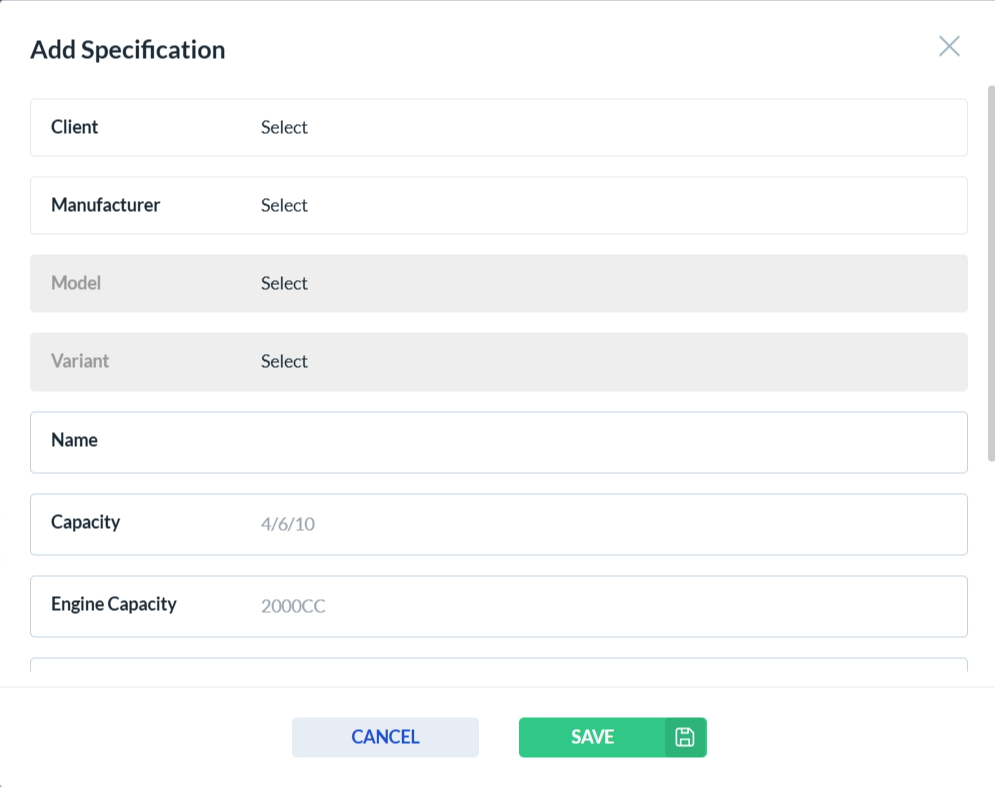
Task: Click the floppy disk save icon
Action: (685, 737)
